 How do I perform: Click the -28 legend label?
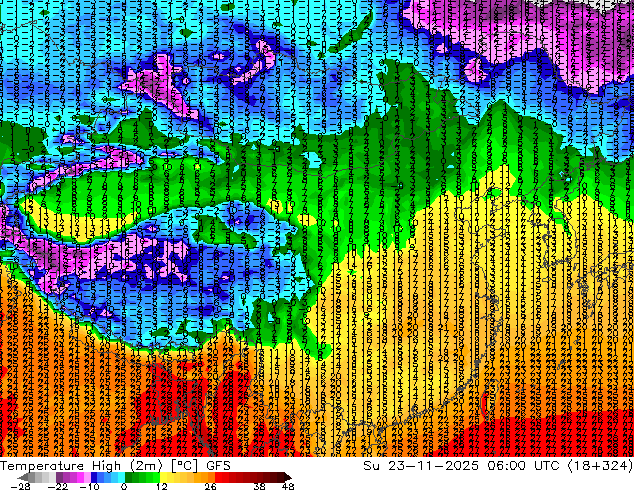click(20, 486)
